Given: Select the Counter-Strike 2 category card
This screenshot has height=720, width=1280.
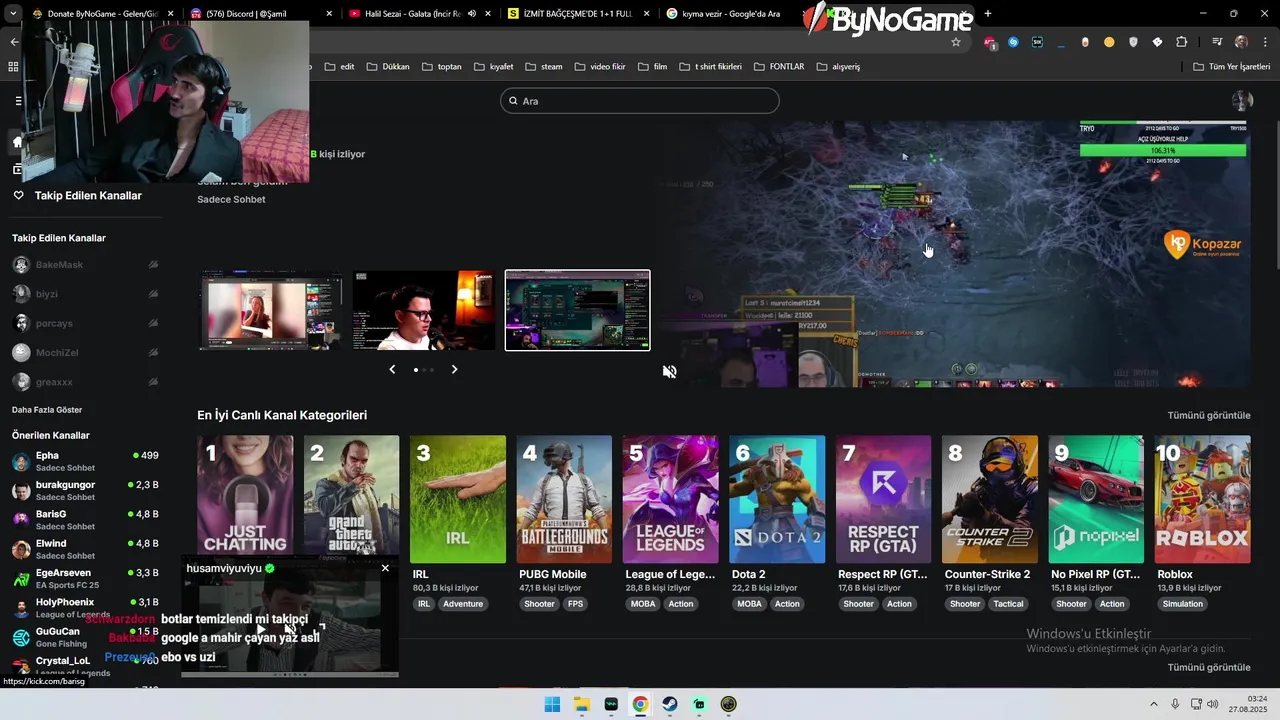Looking at the screenshot, I should [989, 499].
